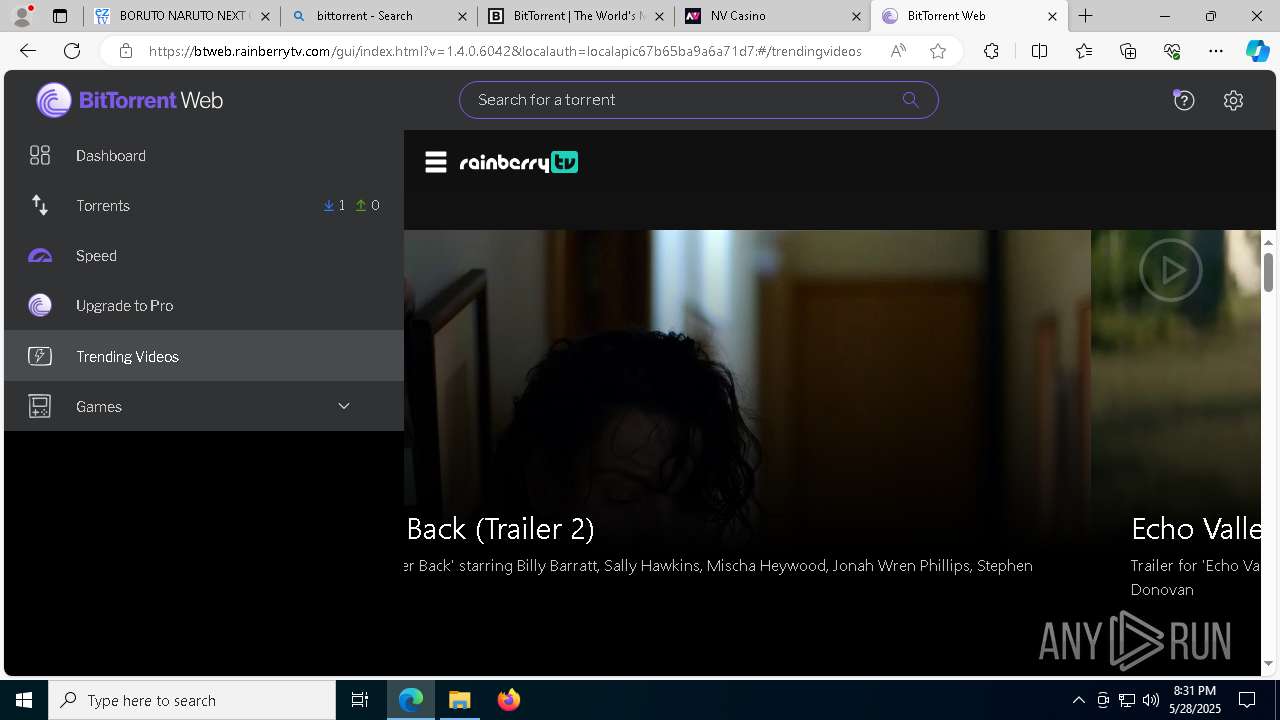The image size is (1280, 720).
Task: Go to the Speed page
Action: (204, 255)
